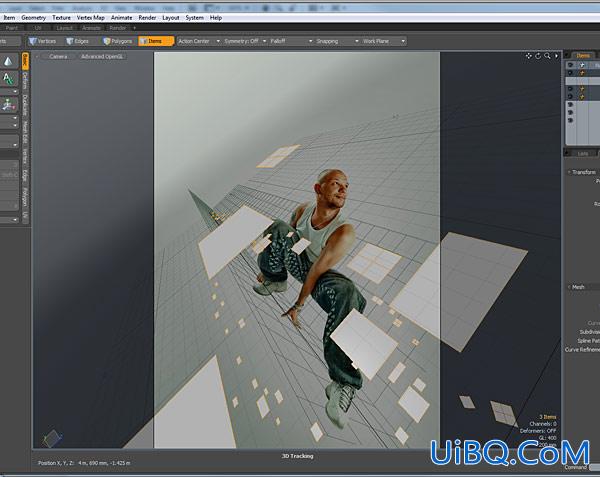Select the Duplicate vertical tab
Image resolution: width=600 pixels, height=477 pixels.
(25, 105)
